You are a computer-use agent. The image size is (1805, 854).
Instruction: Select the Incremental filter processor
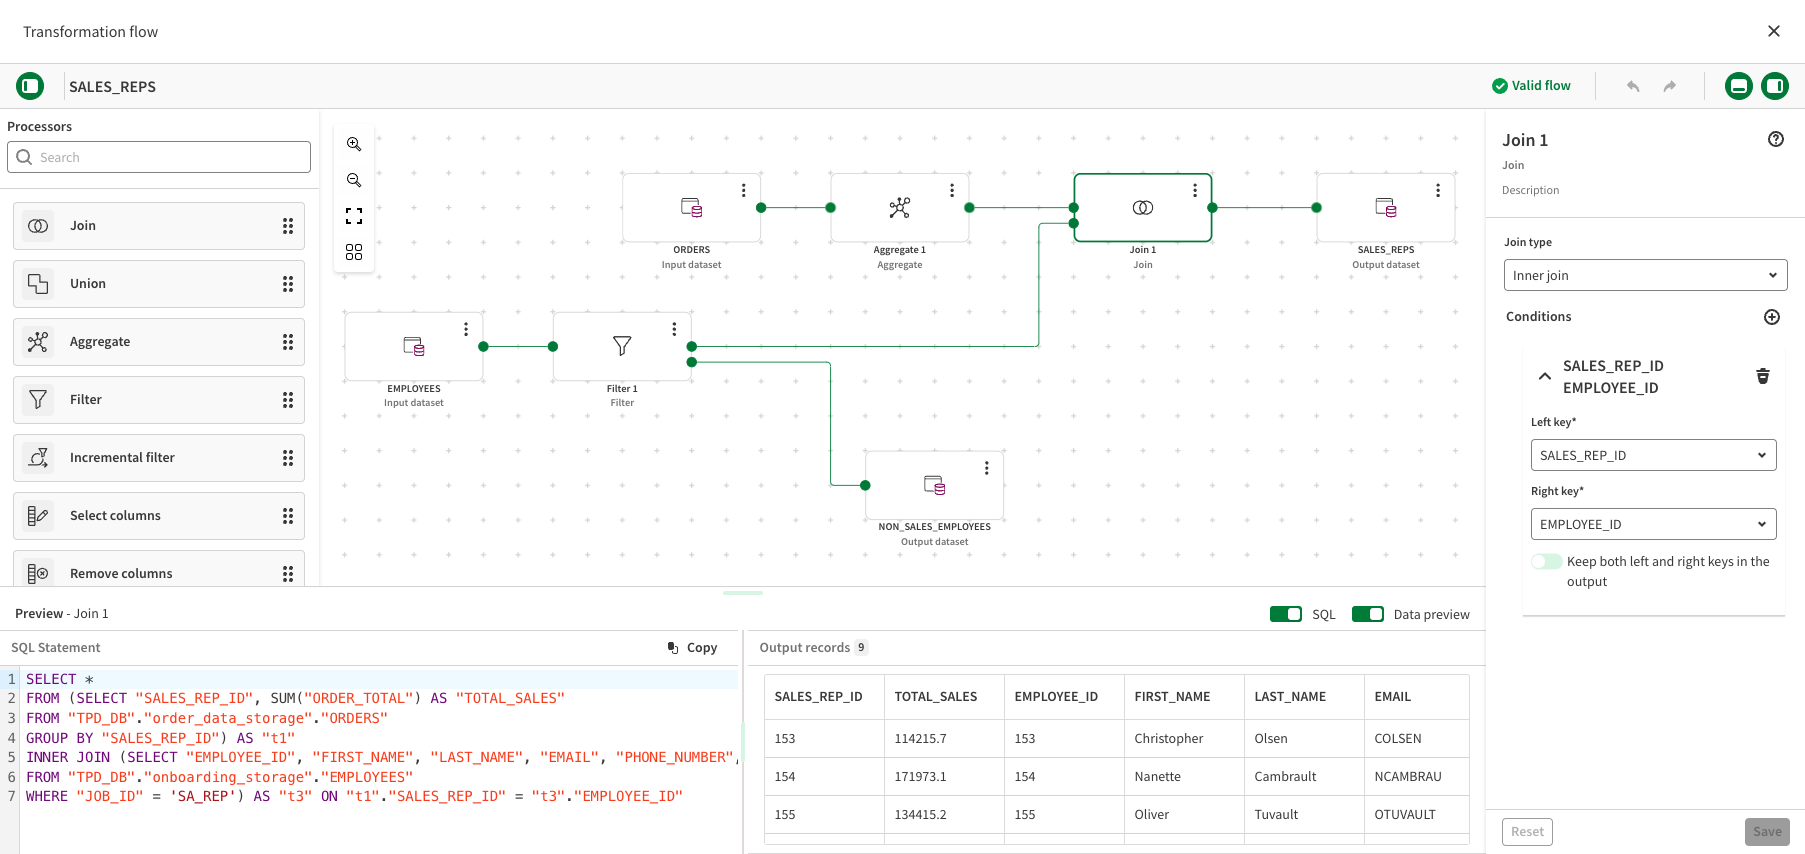159,458
